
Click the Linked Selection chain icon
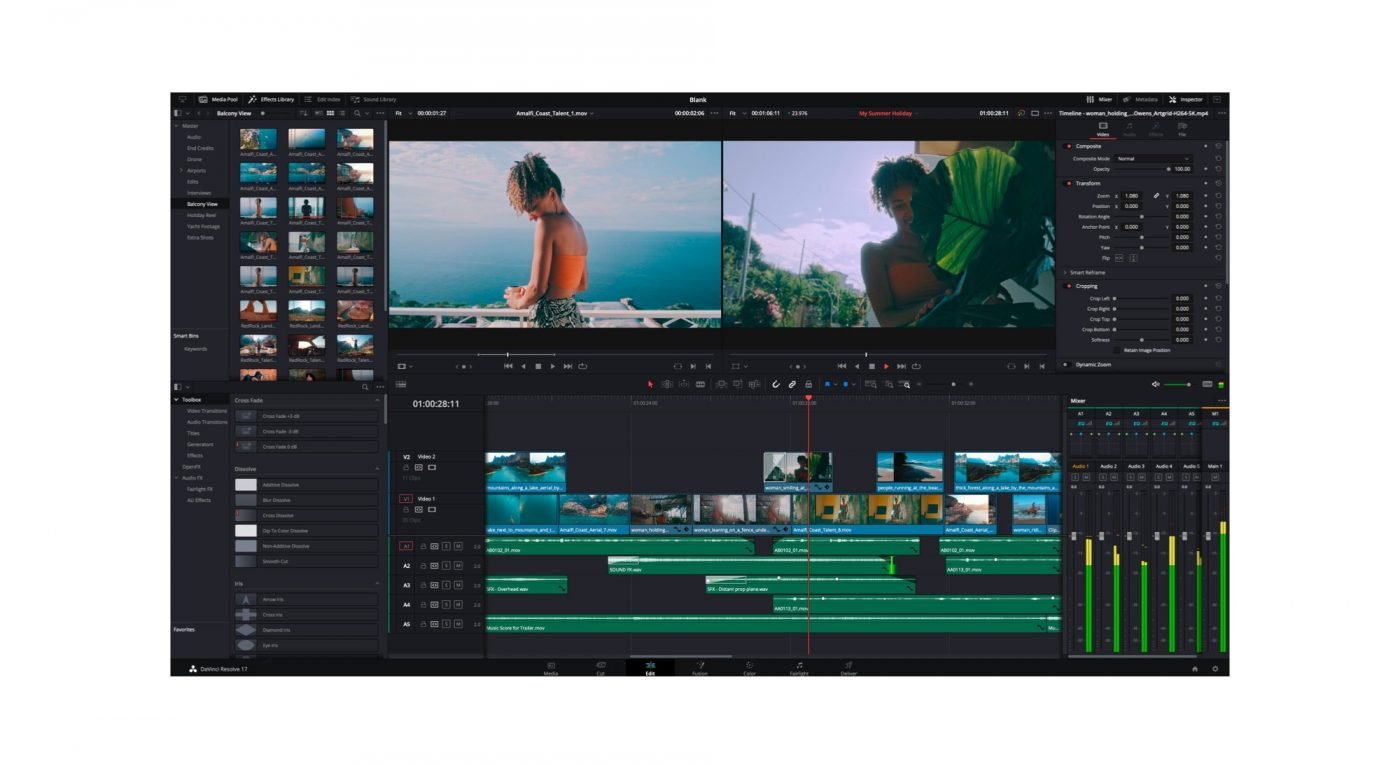pos(792,384)
